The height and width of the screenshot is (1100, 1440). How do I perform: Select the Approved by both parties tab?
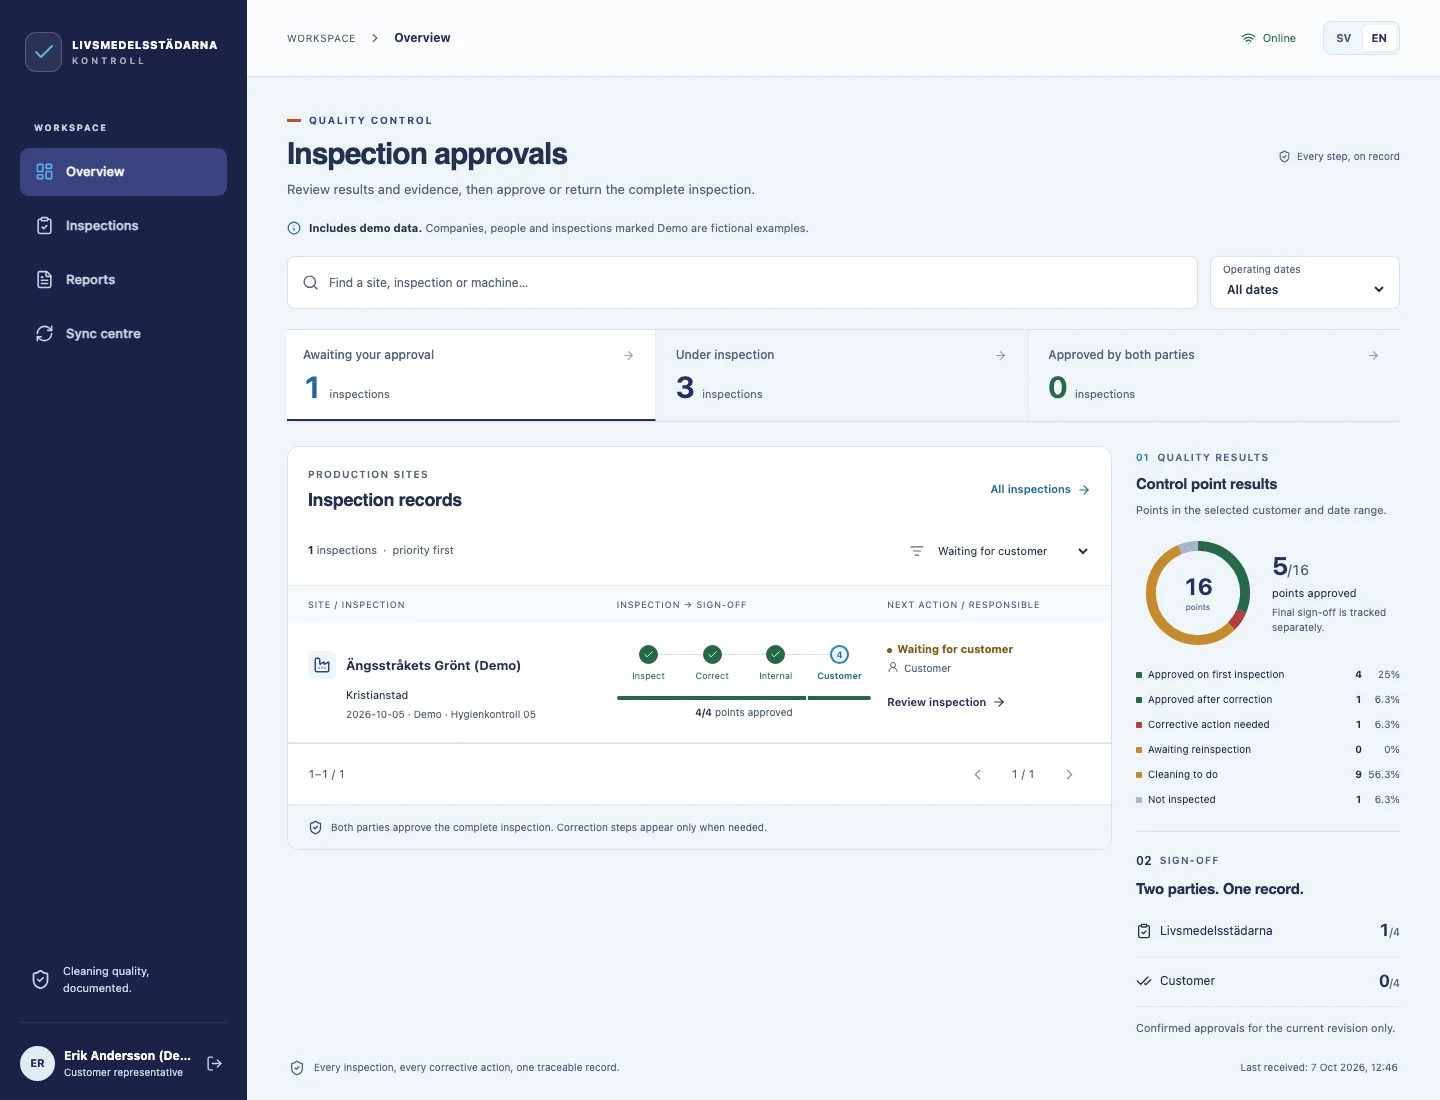(x=1214, y=375)
